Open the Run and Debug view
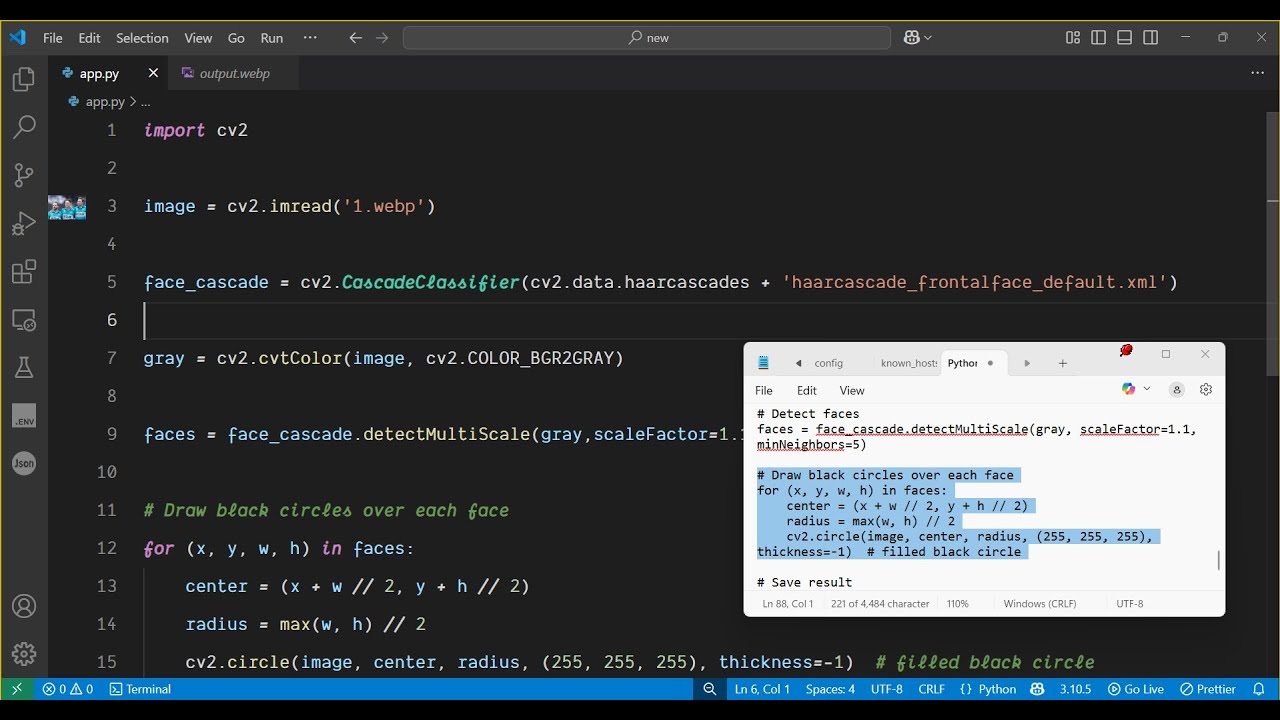 point(24,223)
